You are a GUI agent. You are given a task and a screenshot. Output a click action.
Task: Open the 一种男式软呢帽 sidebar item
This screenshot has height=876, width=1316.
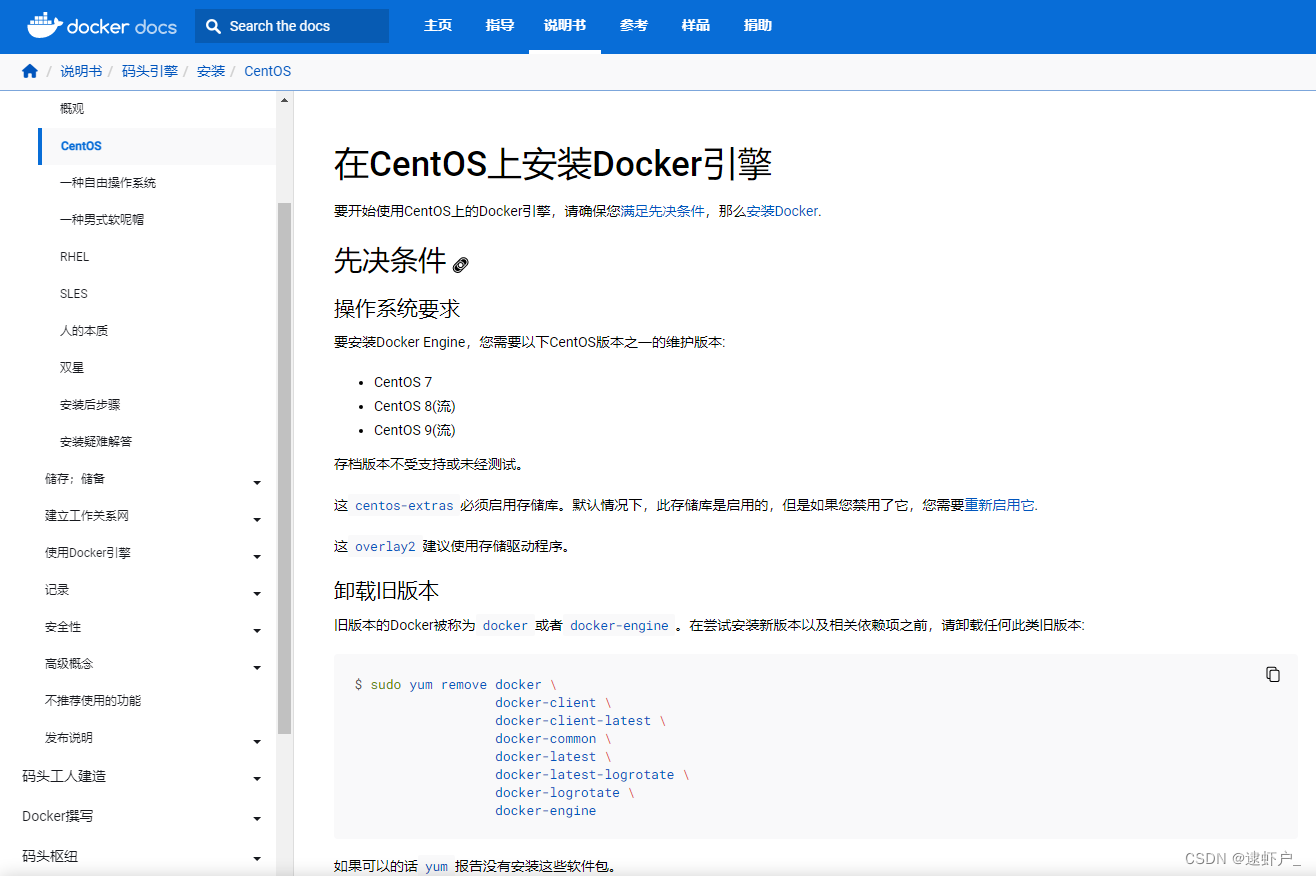coord(102,219)
